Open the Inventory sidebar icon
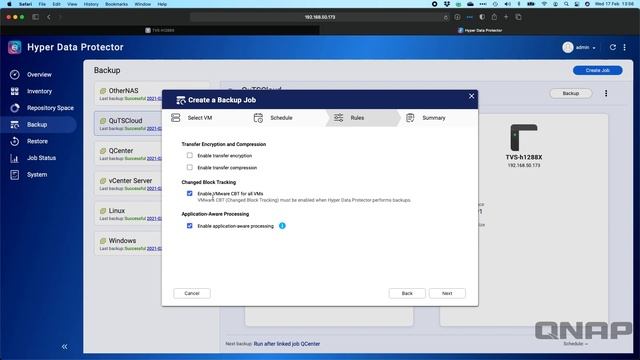Image resolution: width=640 pixels, height=360 pixels. point(15,91)
